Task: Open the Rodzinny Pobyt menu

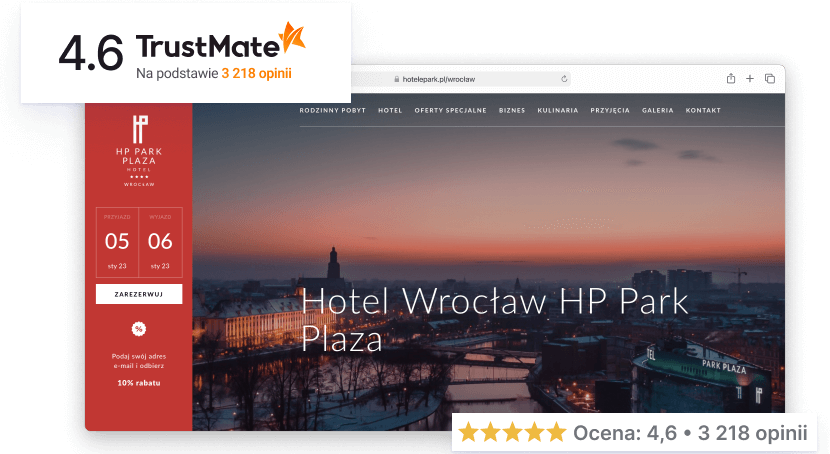Action: (x=332, y=111)
